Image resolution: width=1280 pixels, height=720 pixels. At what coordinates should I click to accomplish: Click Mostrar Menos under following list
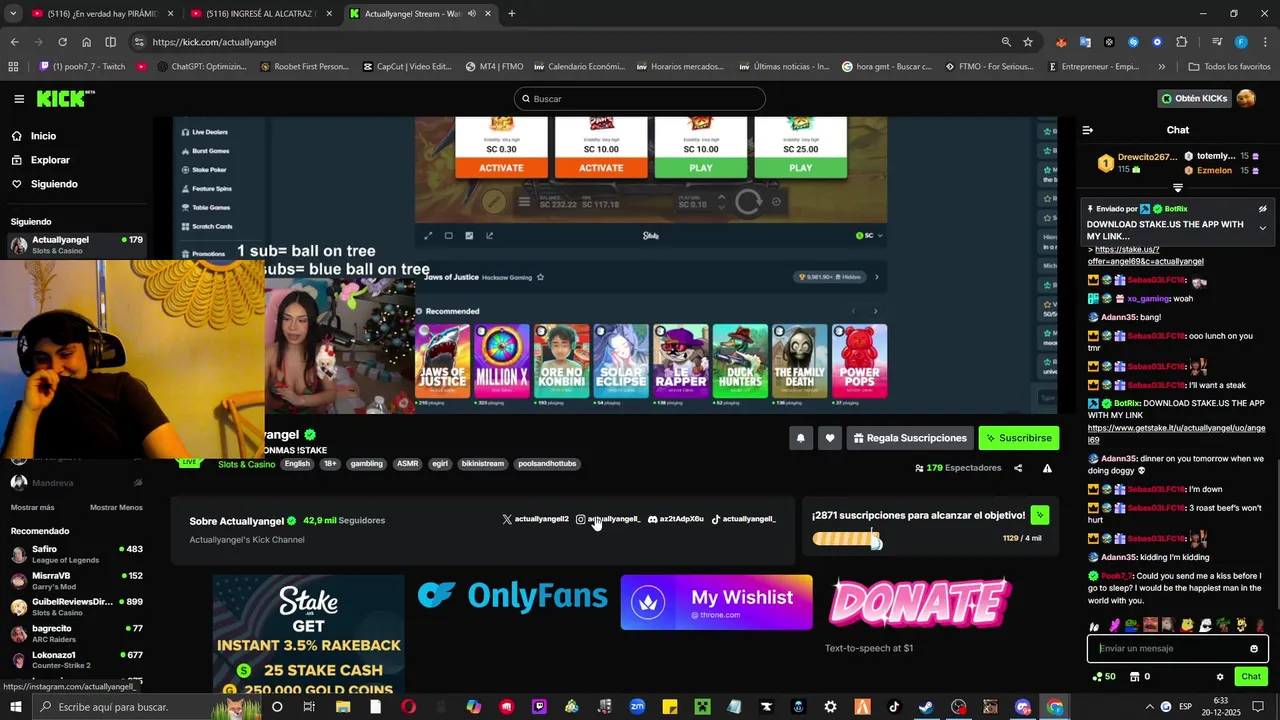click(116, 507)
